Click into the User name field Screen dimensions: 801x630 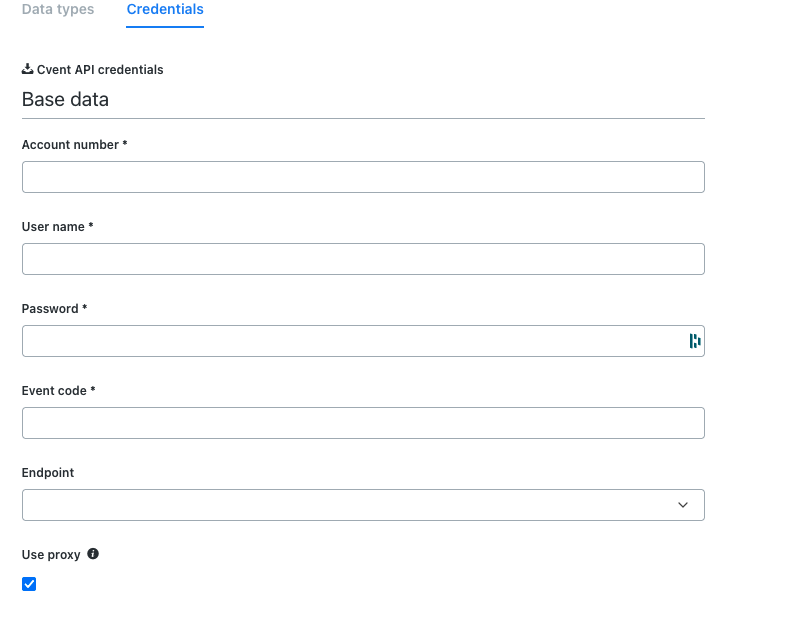pos(363,259)
